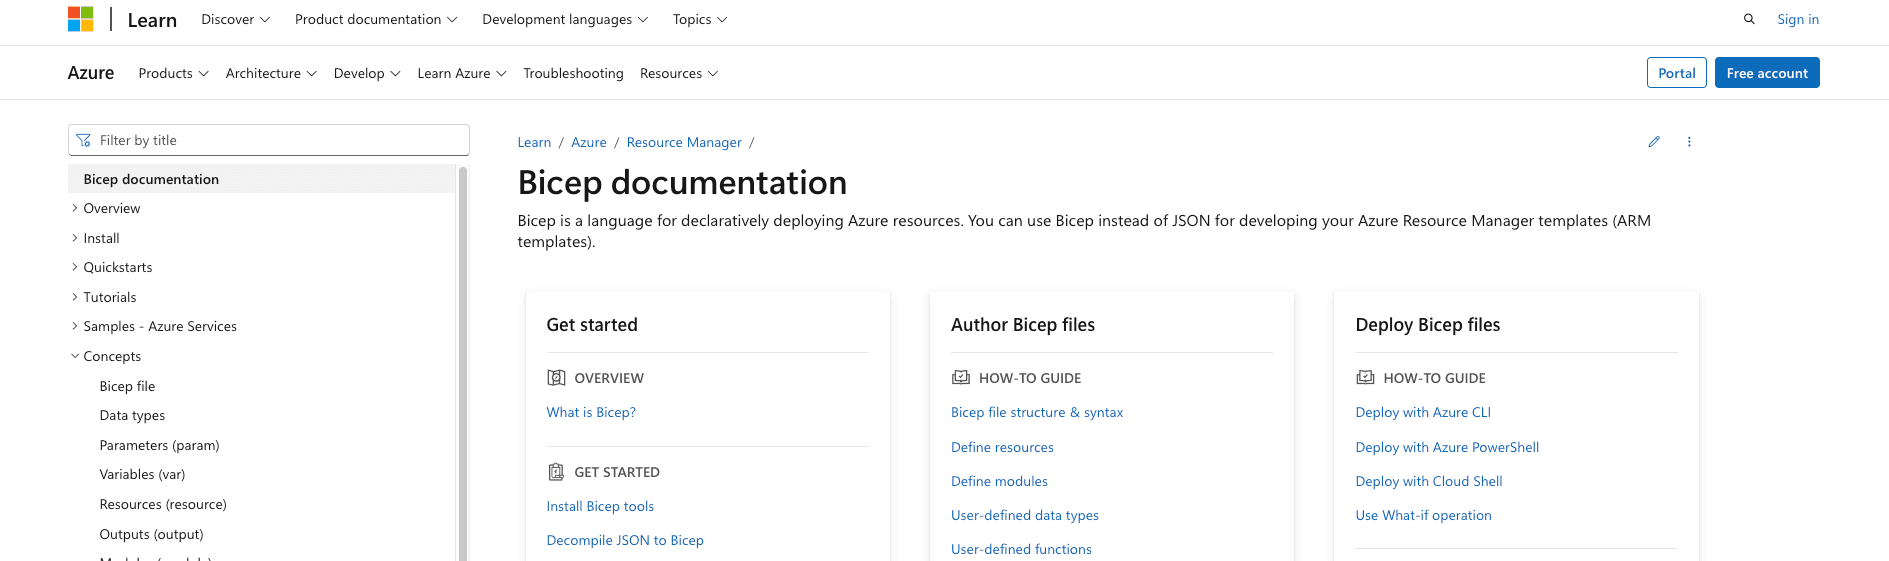Open the Deploy with Azure CLI link
This screenshot has width=1889, height=561.
coord(1423,412)
